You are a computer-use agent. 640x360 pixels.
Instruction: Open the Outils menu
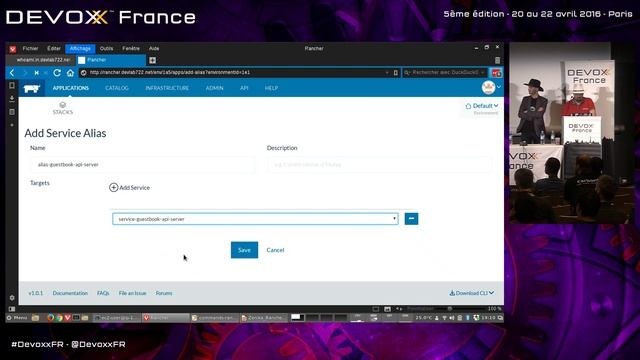click(106, 49)
